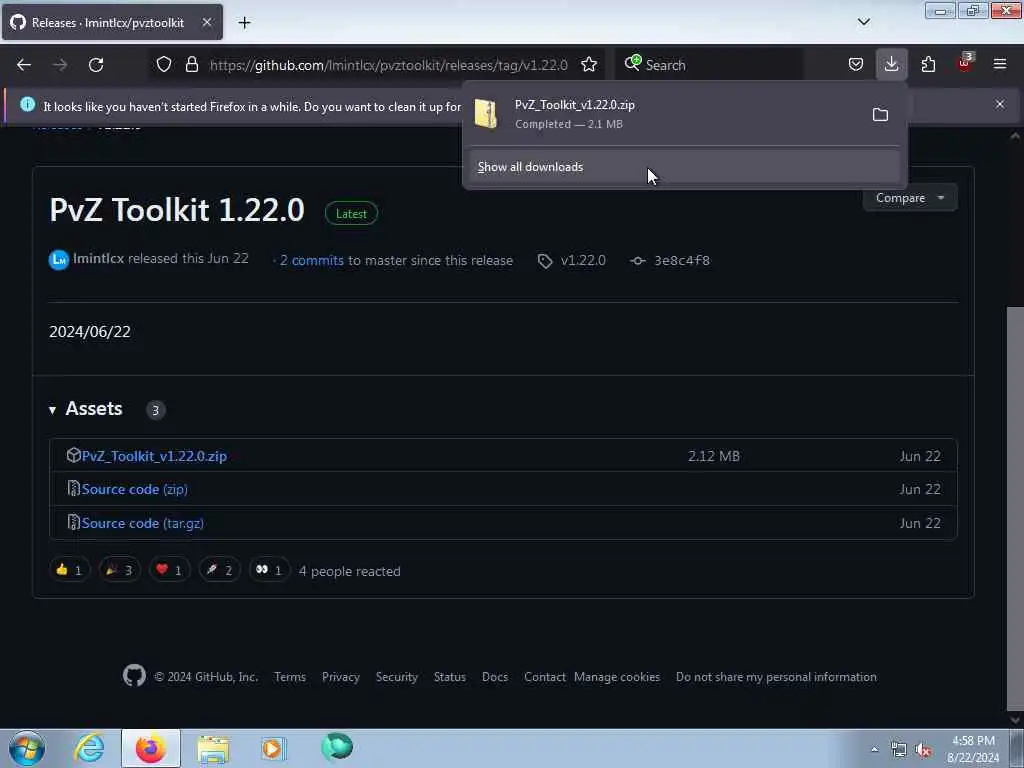Download Source code (tar.gz)

[142, 523]
